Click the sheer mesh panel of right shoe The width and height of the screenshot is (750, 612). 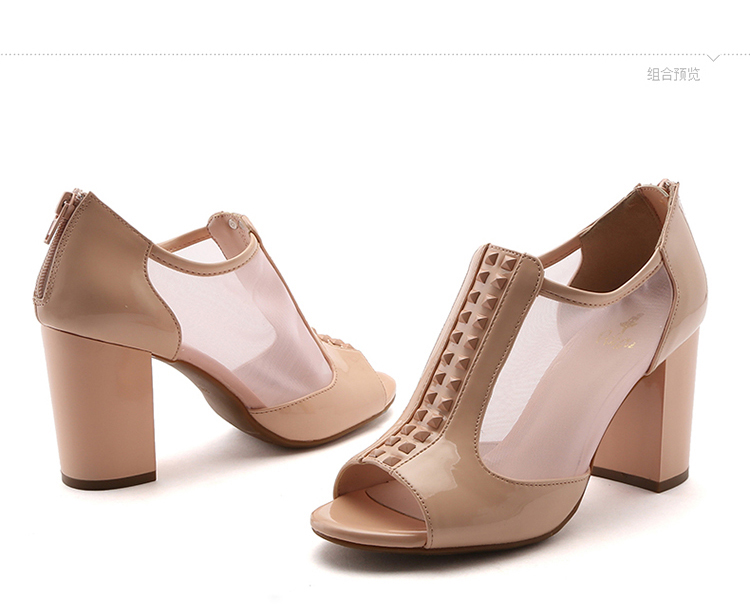pyautogui.click(x=560, y=380)
